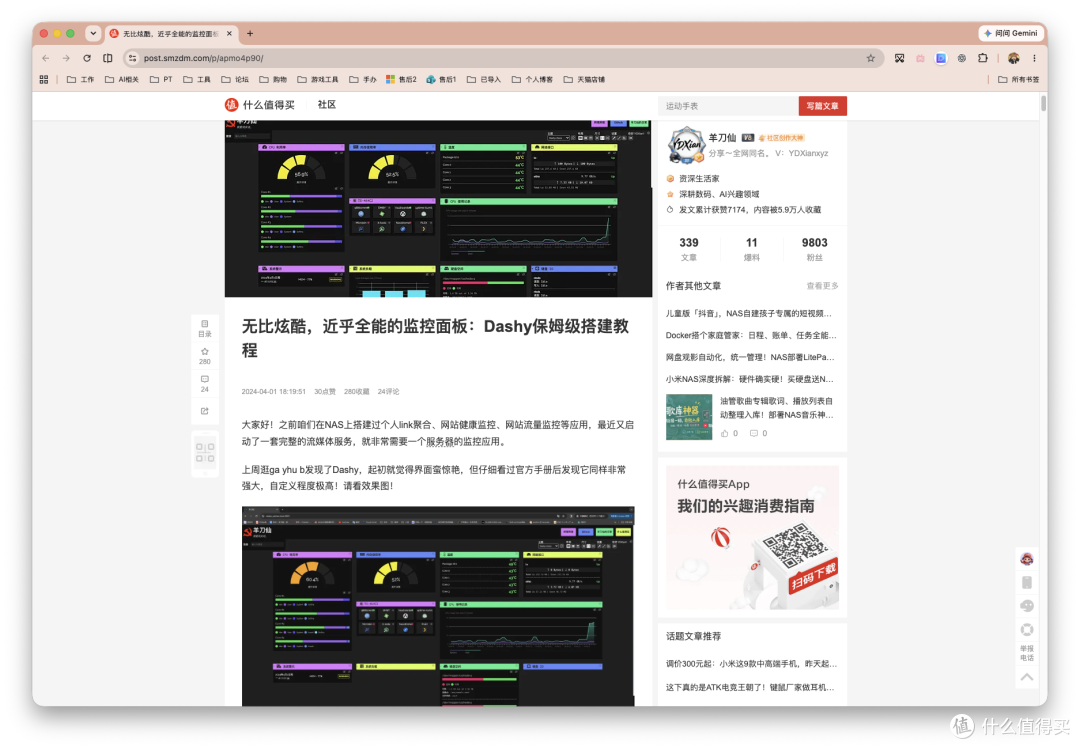Image resolution: width=1080 pixels, height=749 pixels.
Task: Open the 售后2 bookmark
Action: click(401, 80)
